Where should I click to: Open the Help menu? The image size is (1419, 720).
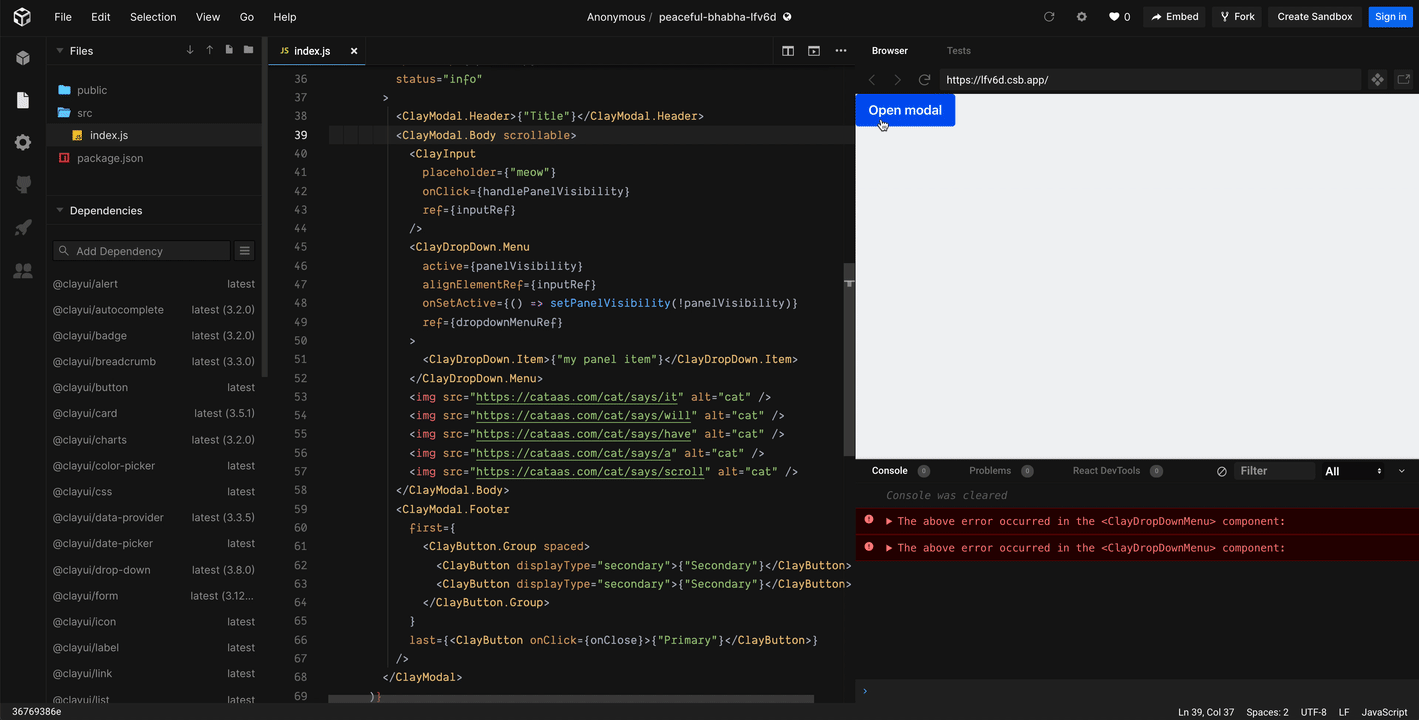[285, 17]
